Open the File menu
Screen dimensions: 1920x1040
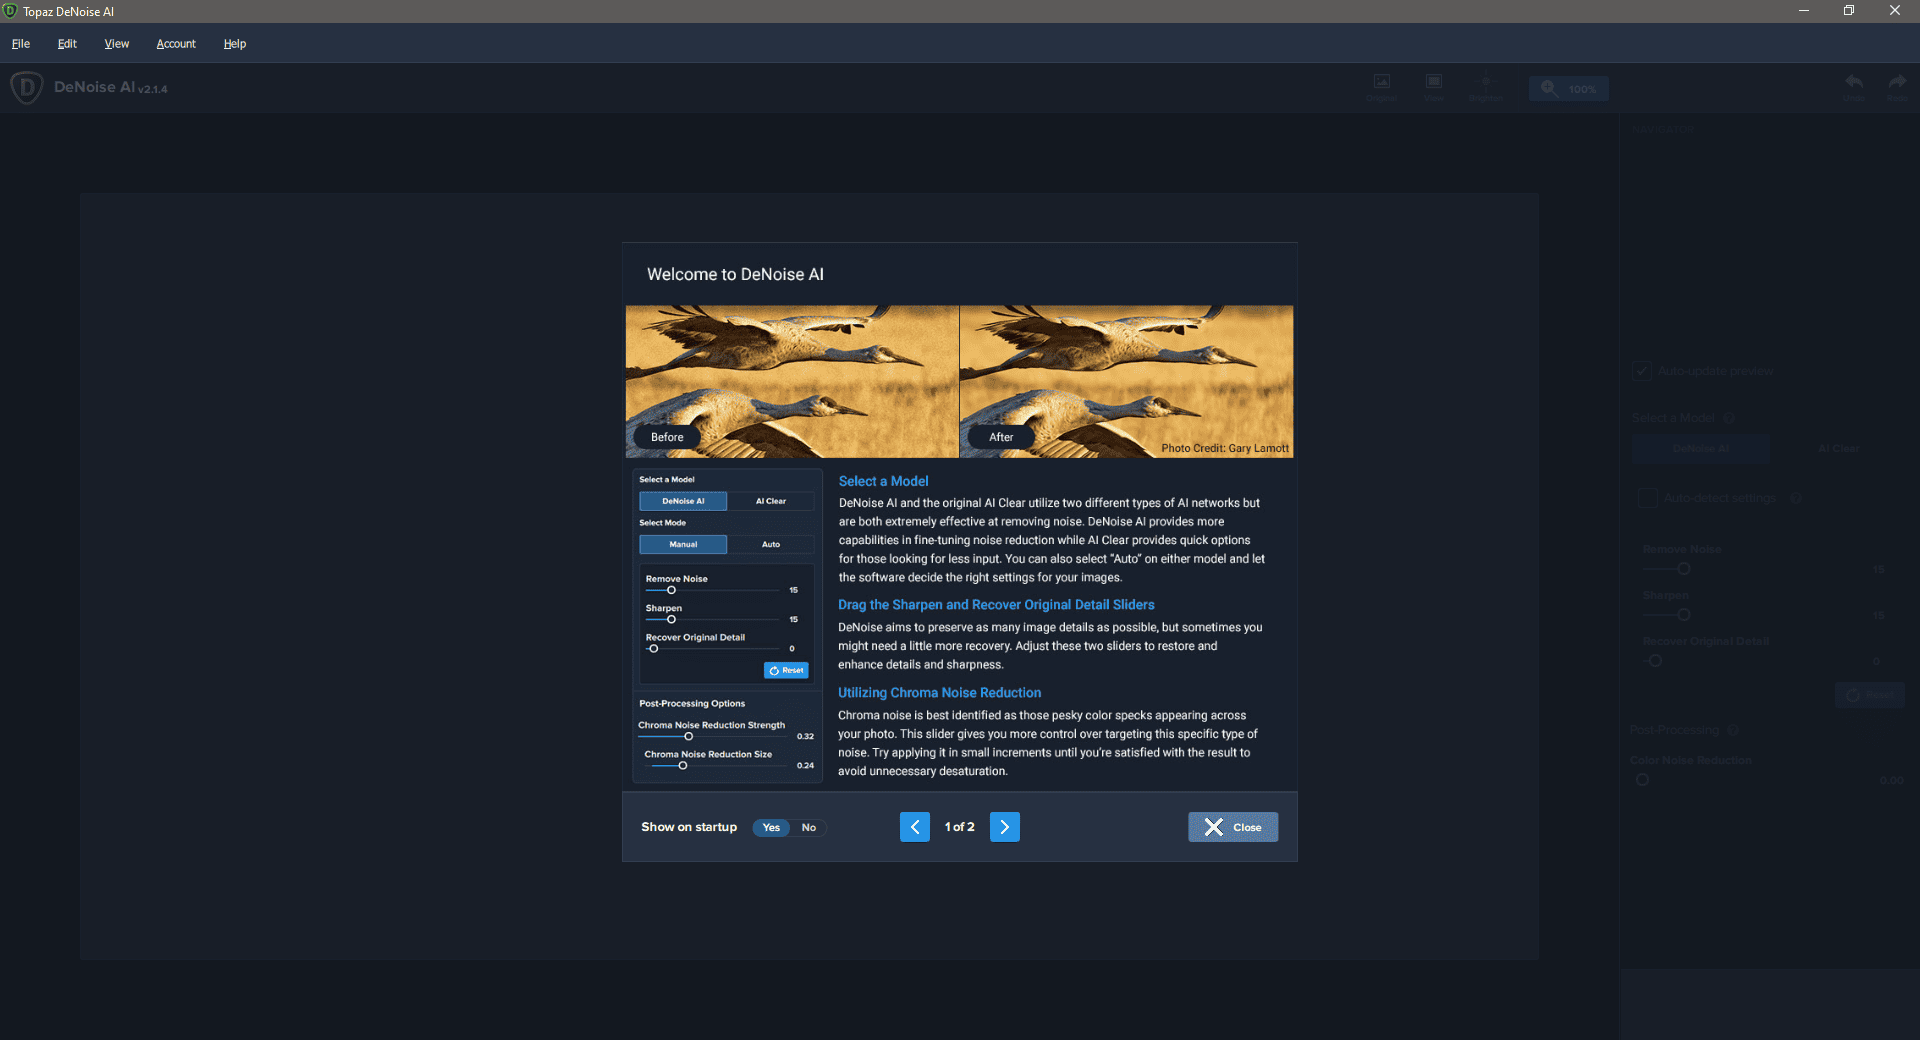pos(21,44)
